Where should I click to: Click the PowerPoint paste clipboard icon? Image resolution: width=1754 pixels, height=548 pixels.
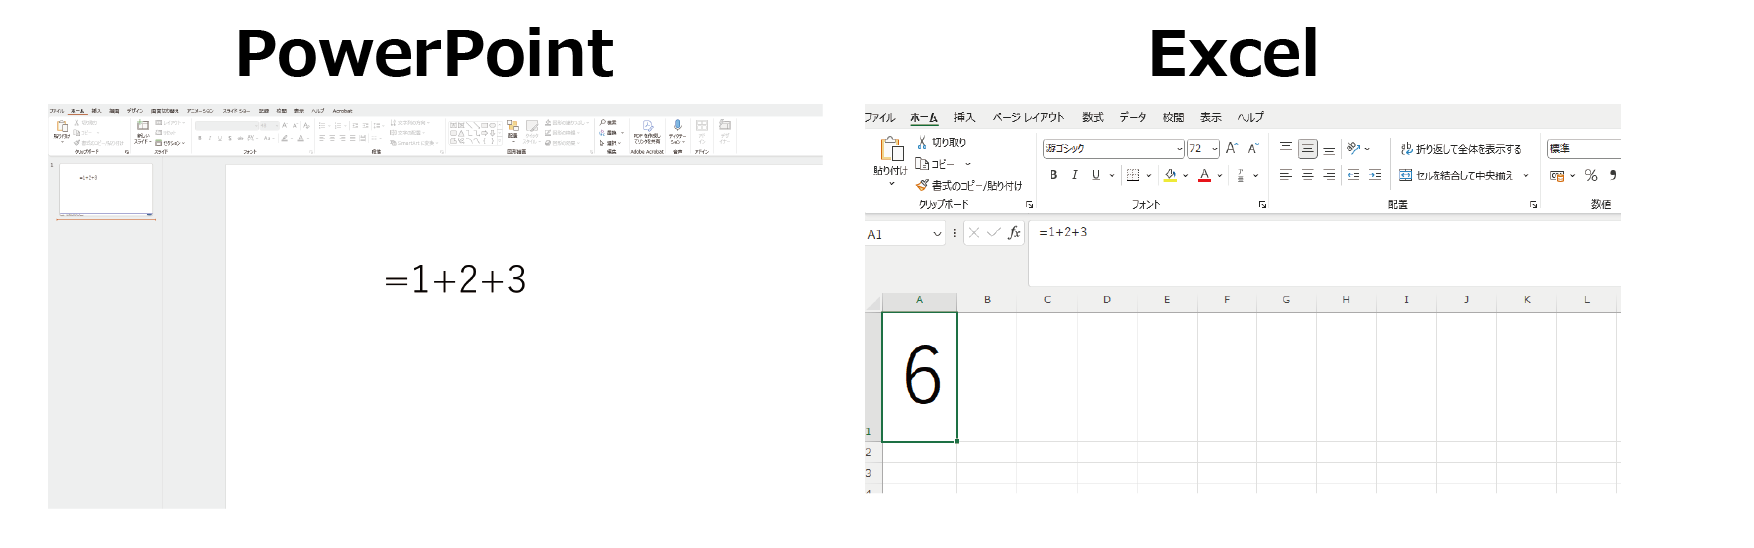tap(62, 127)
